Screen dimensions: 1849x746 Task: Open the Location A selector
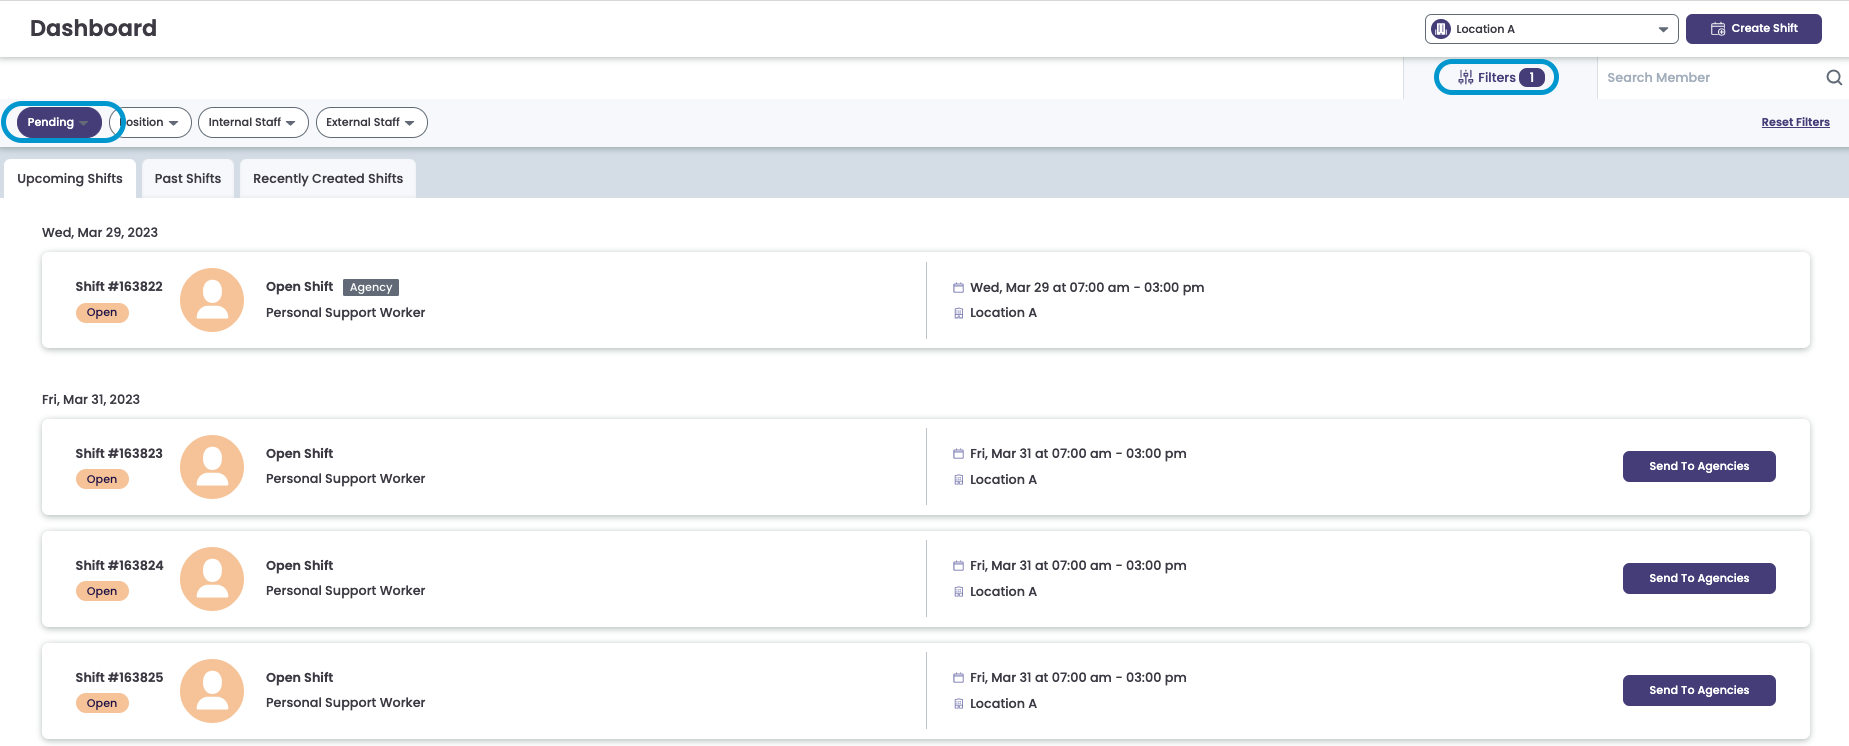1550,28
